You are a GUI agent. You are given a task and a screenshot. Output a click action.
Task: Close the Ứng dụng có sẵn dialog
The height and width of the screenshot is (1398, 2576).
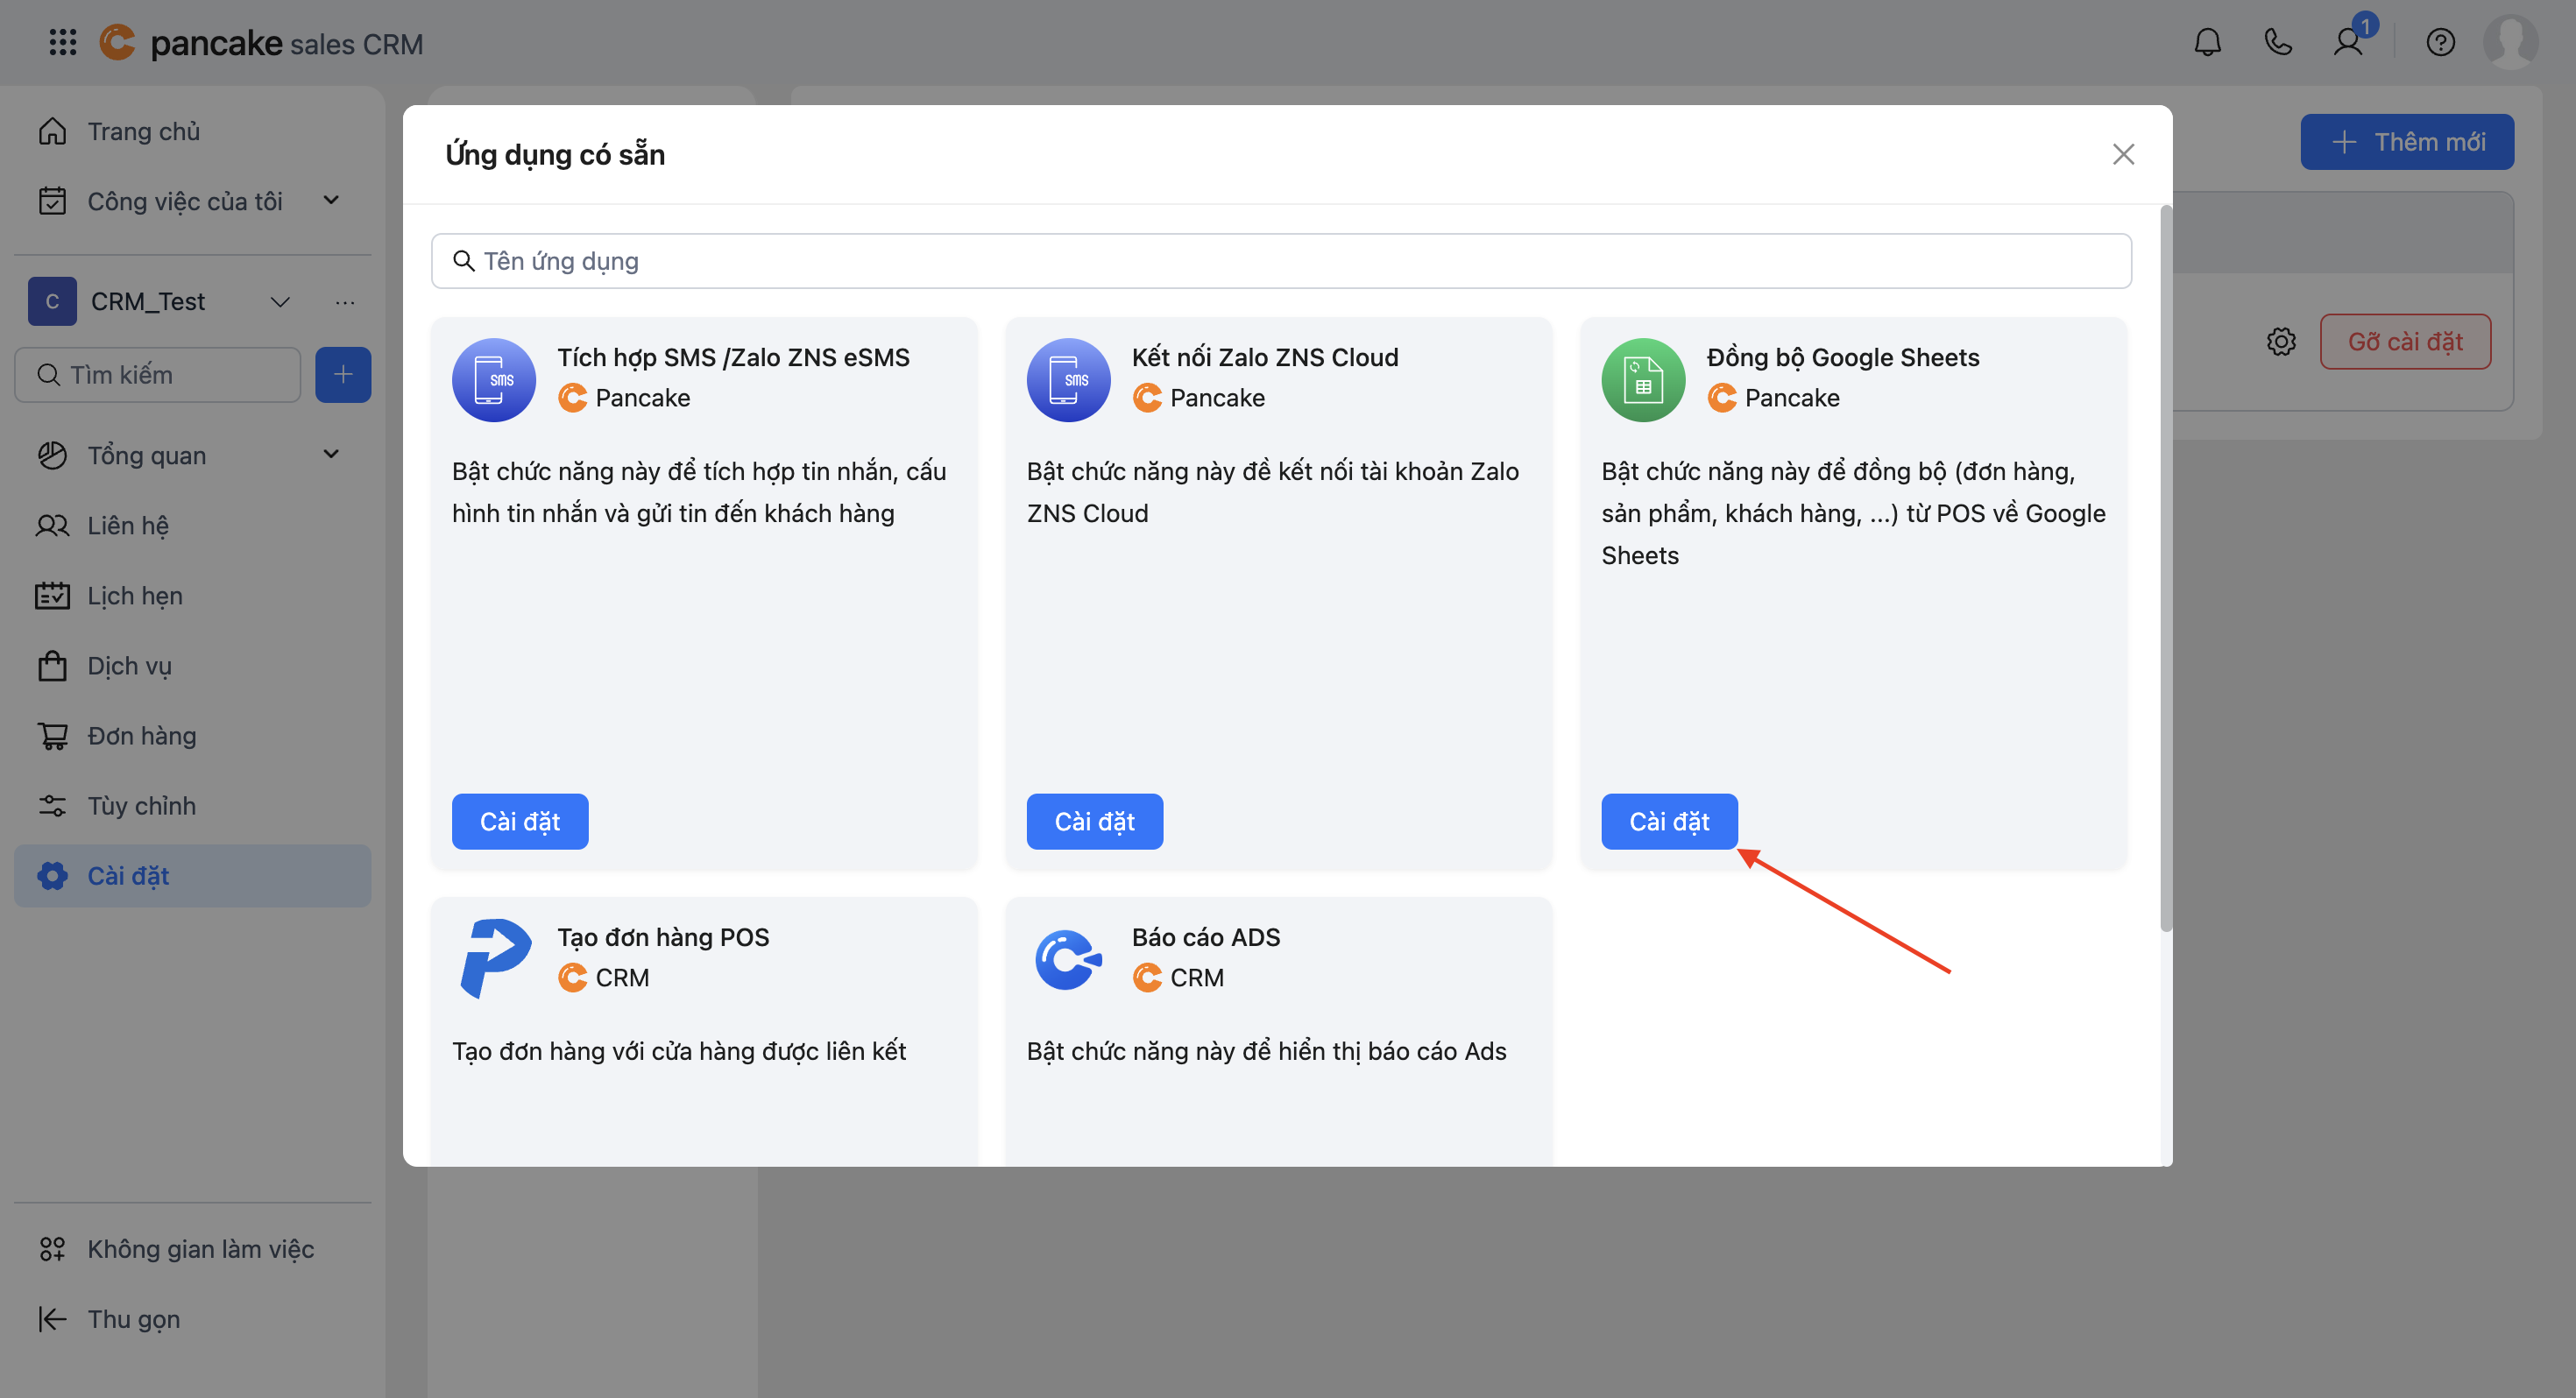pos(2123,154)
